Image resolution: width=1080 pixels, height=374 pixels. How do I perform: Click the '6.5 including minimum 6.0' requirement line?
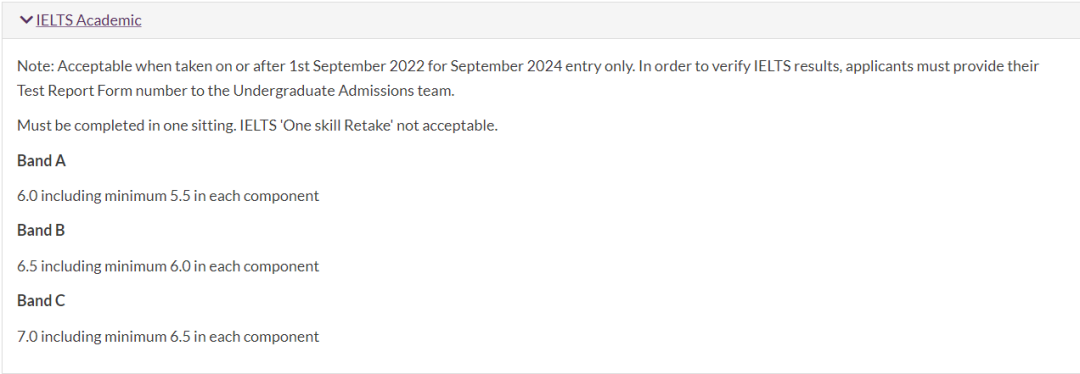click(168, 266)
